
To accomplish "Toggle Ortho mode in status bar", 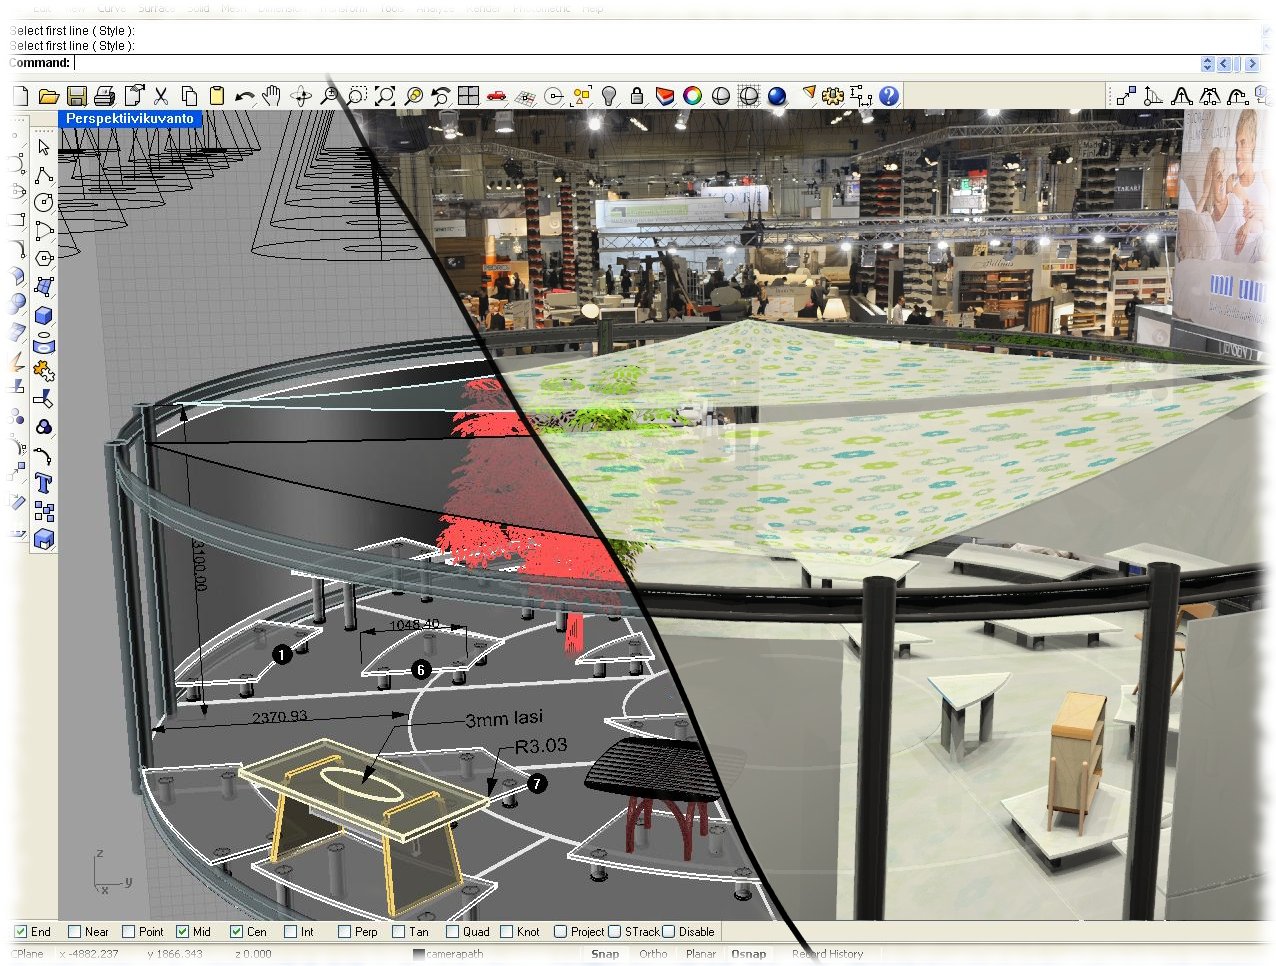I will point(653,954).
